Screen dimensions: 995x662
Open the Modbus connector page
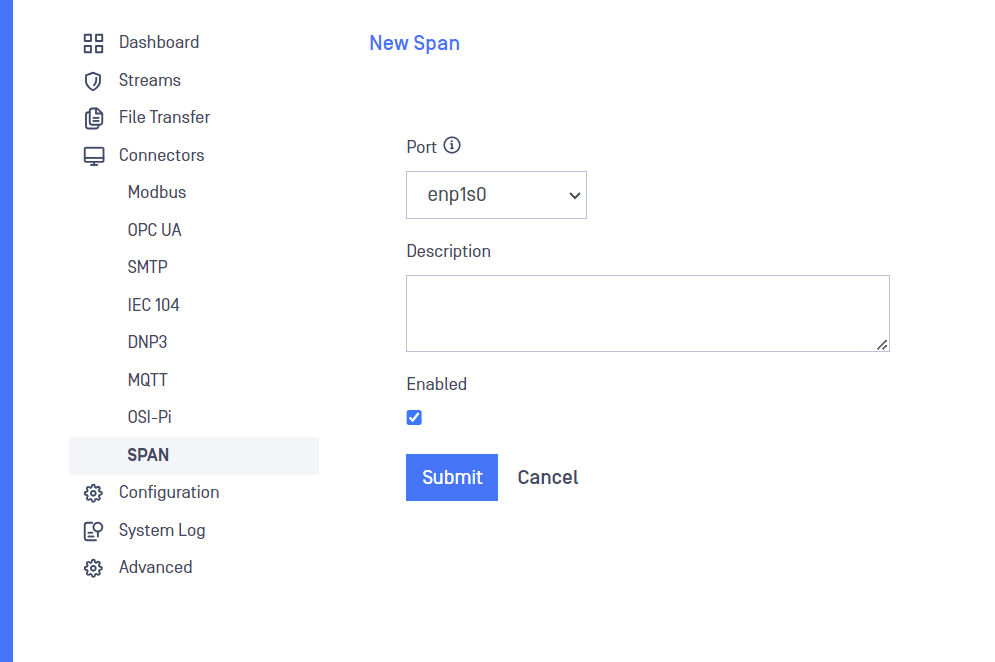tap(157, 192)
